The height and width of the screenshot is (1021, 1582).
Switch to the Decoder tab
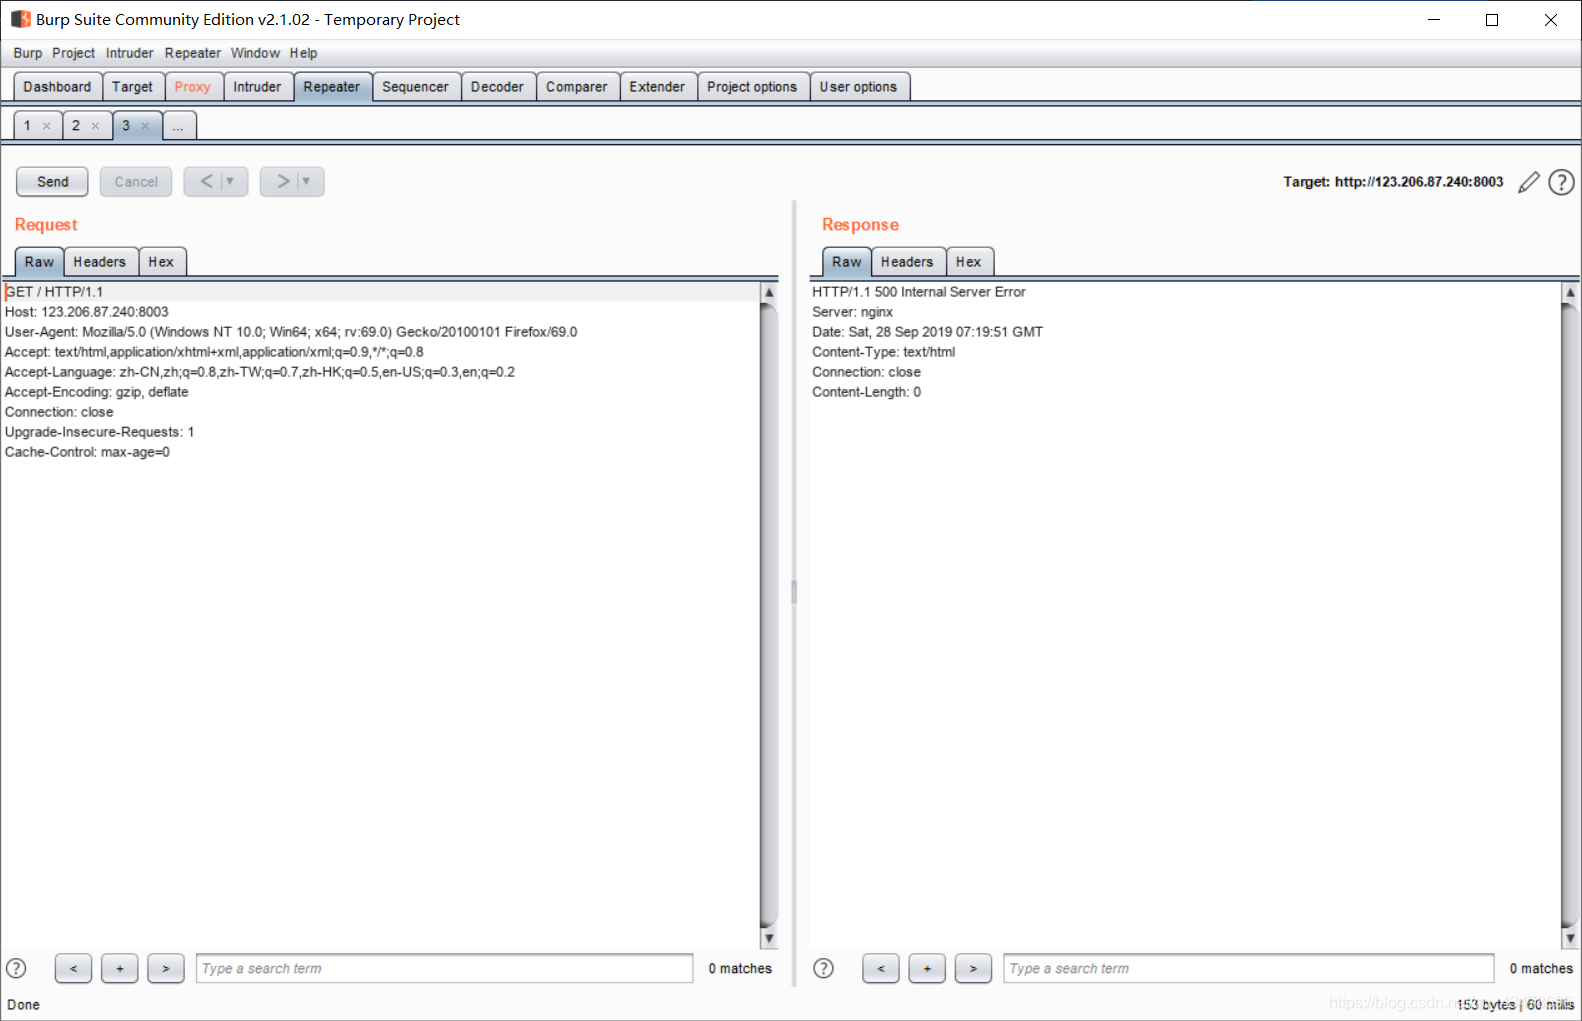[x=497, y=87]
